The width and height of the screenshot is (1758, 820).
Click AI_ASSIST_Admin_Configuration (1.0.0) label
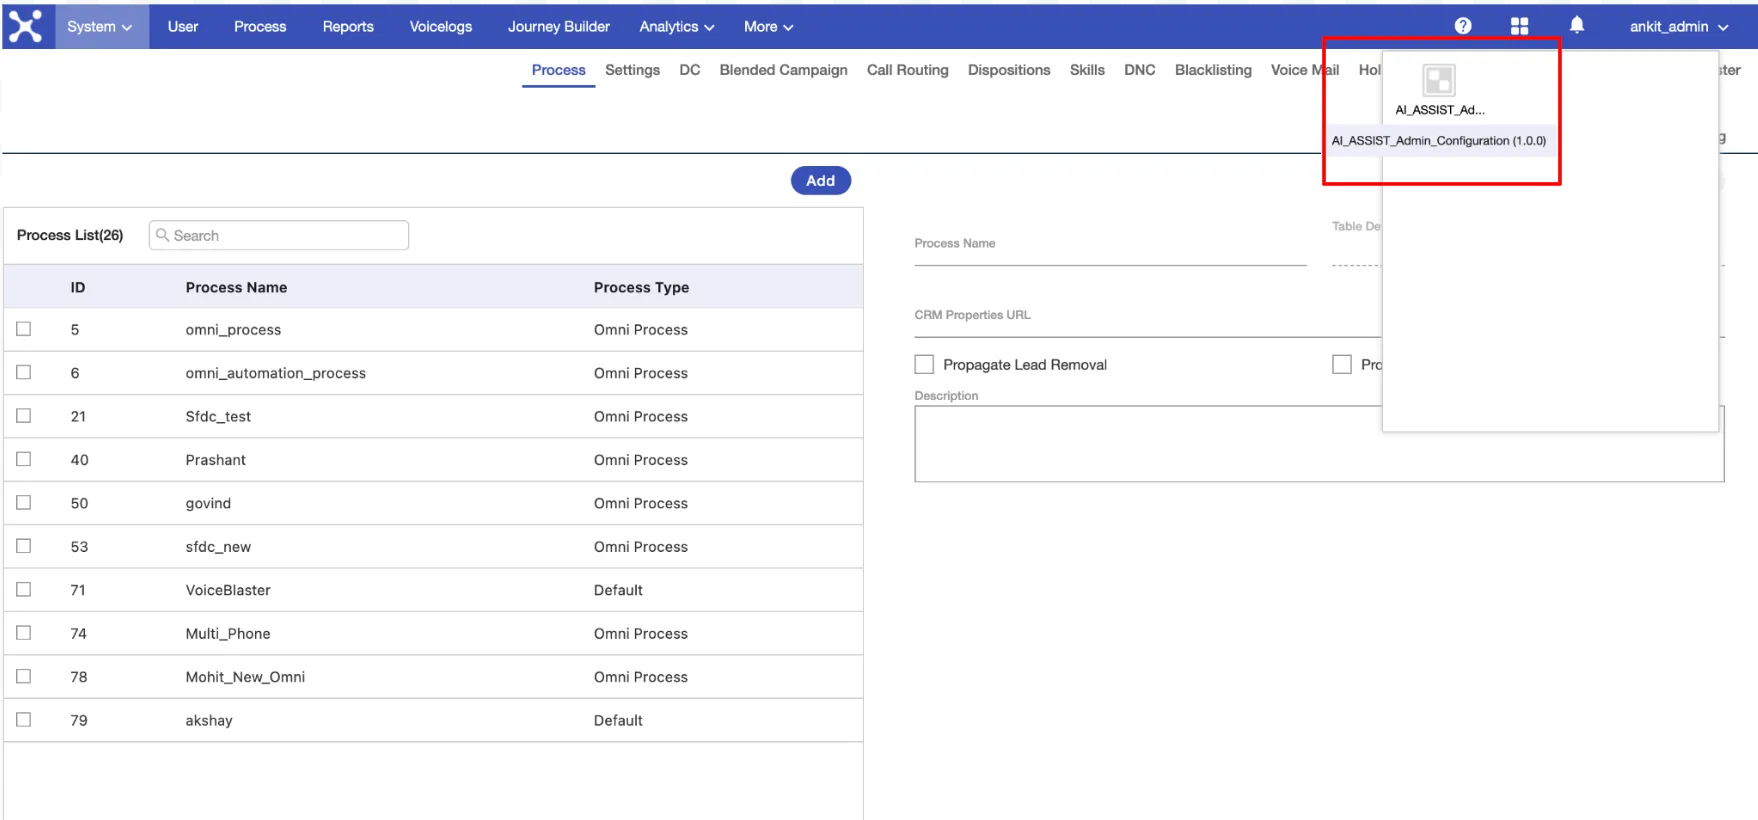[x=1439, y=141]
